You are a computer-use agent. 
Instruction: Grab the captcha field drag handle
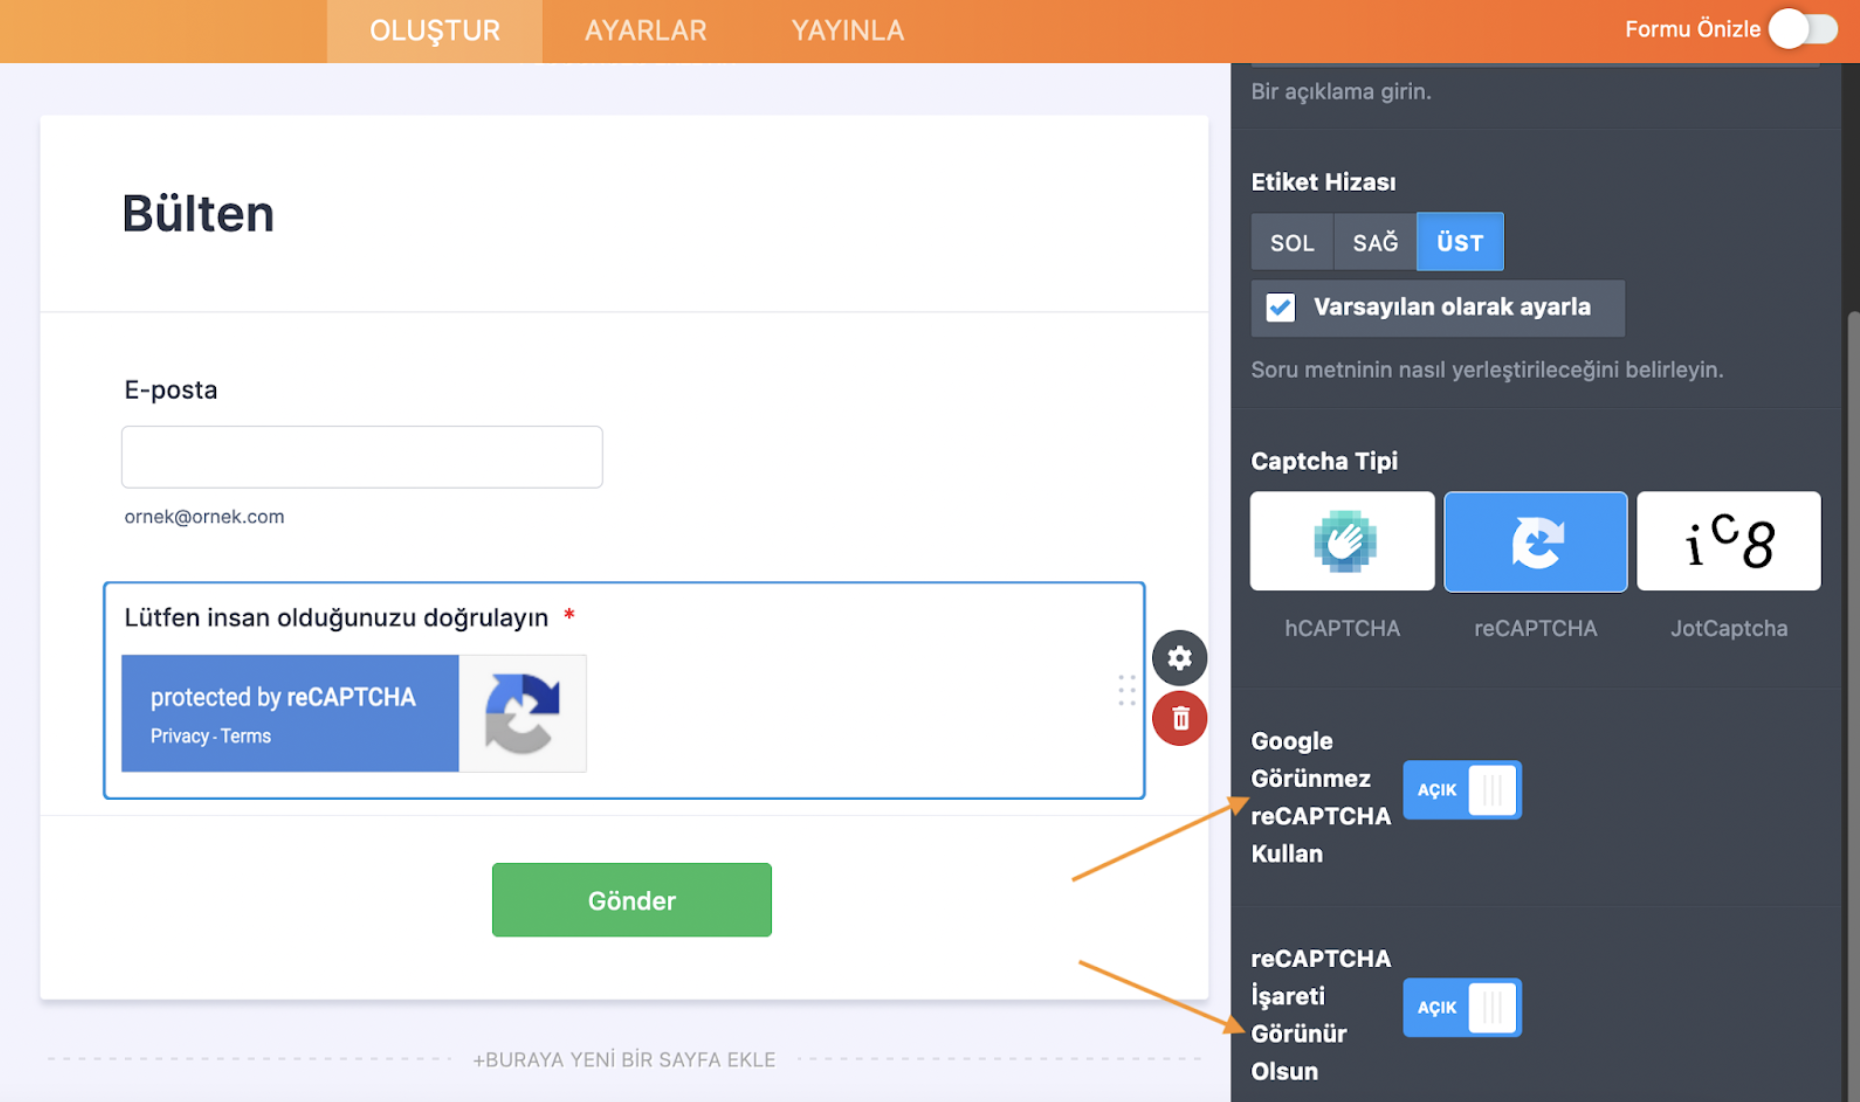tap(1127, 690)
